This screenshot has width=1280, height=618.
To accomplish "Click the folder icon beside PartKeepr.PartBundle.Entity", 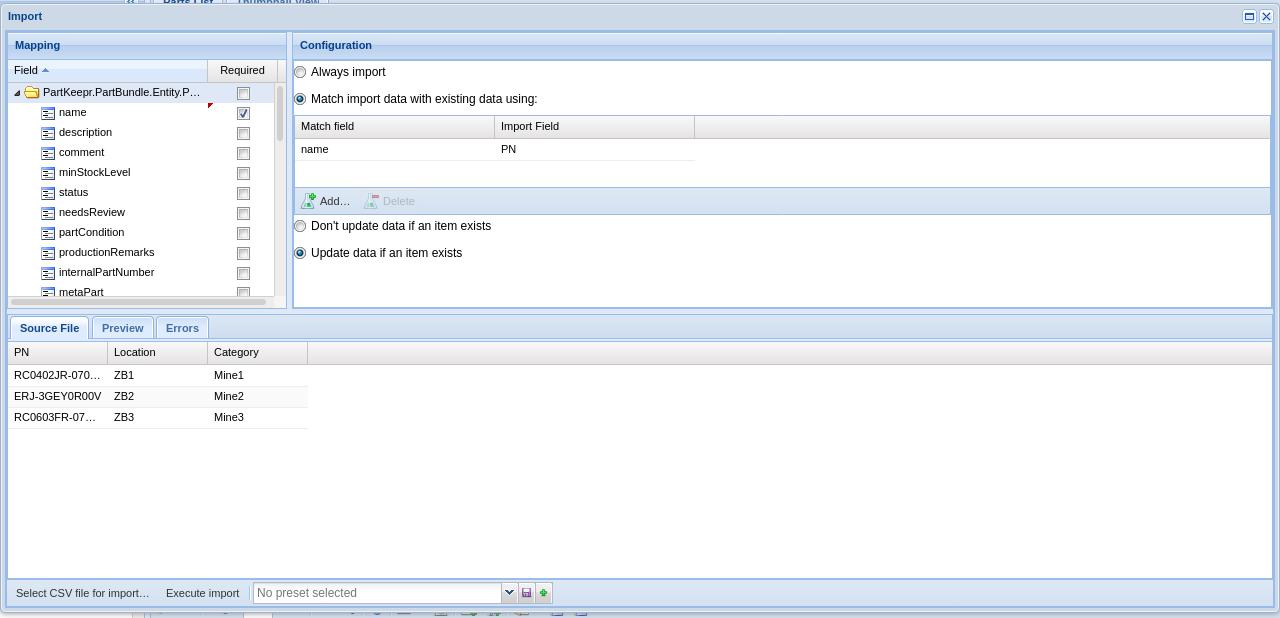I will [31, 92].
